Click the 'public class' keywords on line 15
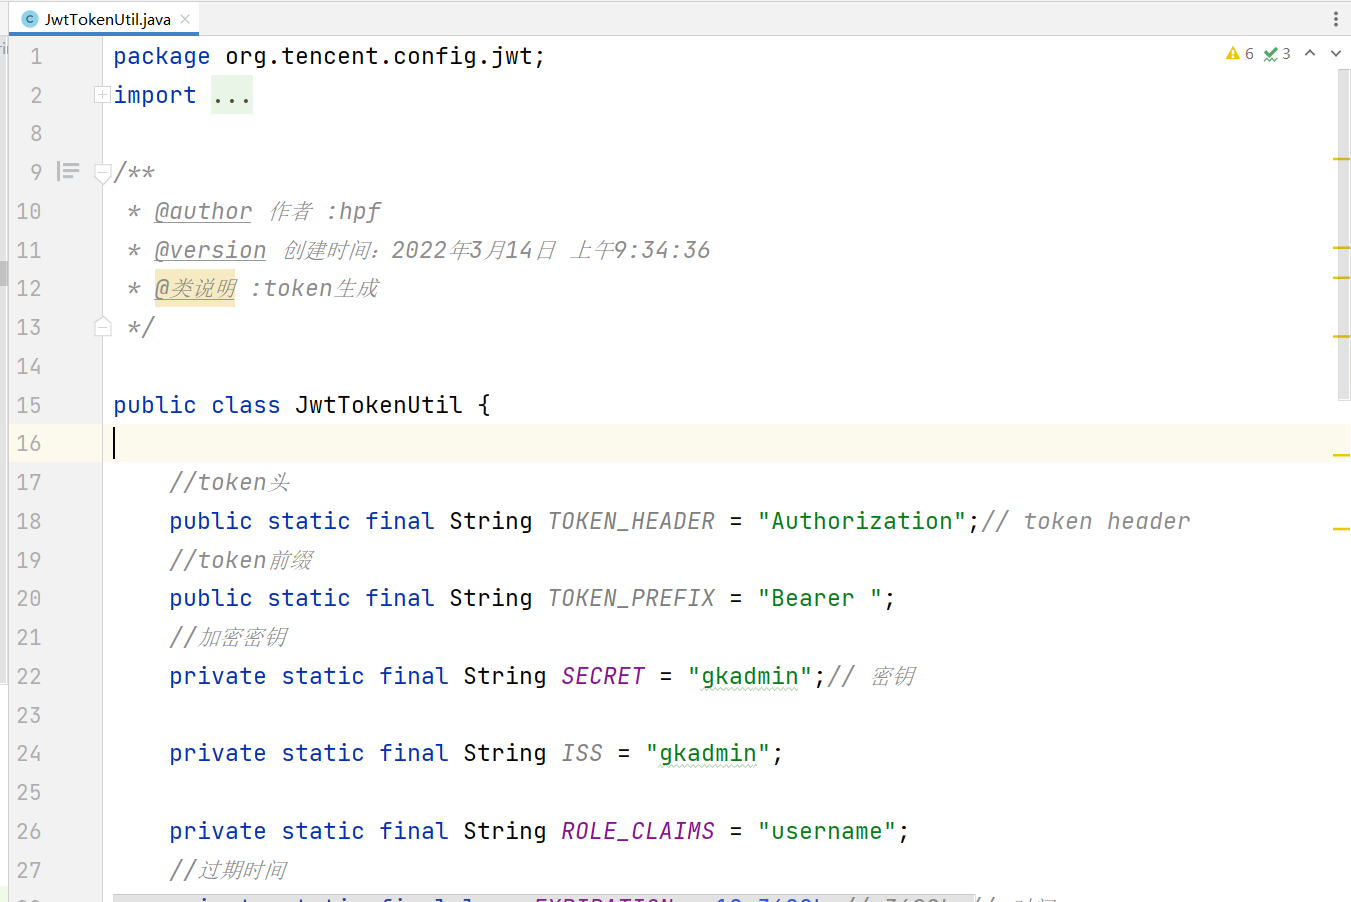1351x902 pixels. coord(197,405)
